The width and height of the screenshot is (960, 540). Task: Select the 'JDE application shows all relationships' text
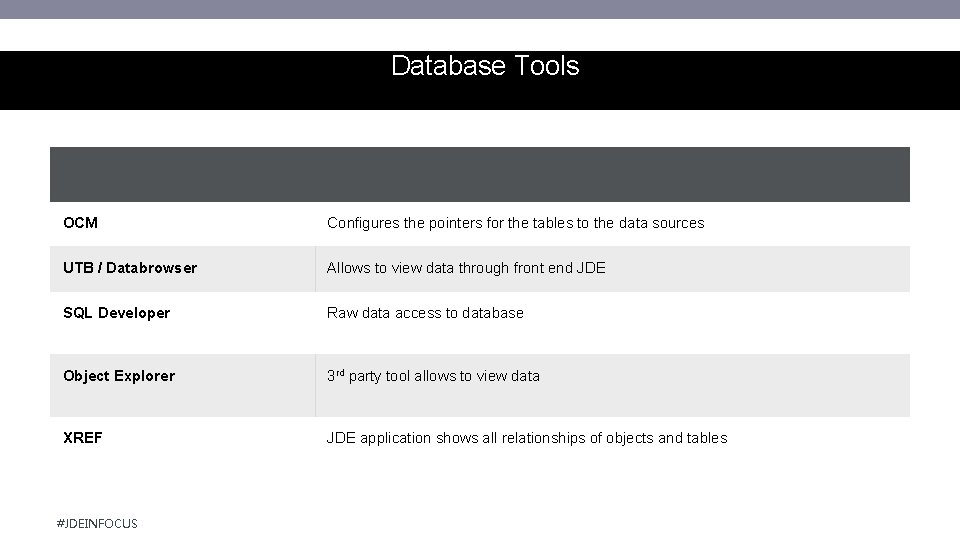click(527, 438)
